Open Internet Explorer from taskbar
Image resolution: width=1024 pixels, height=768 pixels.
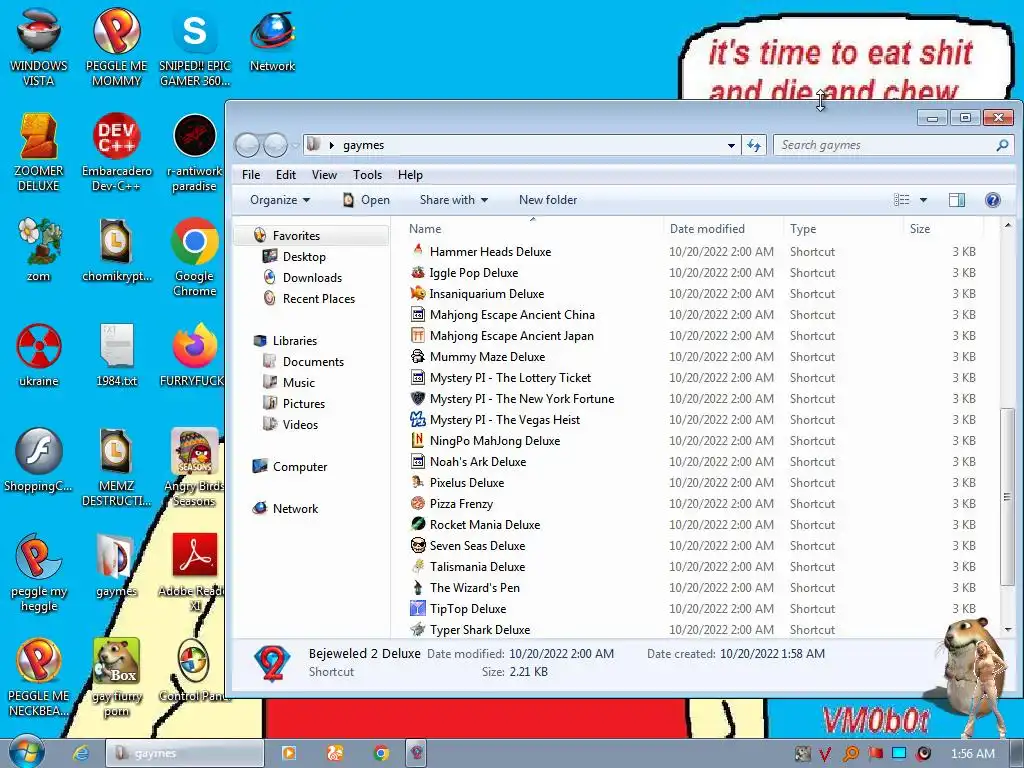(x=80, y=753)
